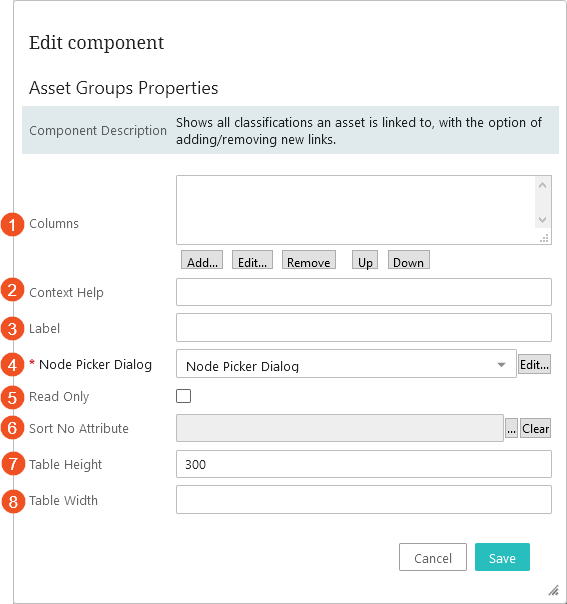The width and height of the screenshot is (567, 604).
Task: Click the Columns textarea resize handle
Action: [544, 238]
